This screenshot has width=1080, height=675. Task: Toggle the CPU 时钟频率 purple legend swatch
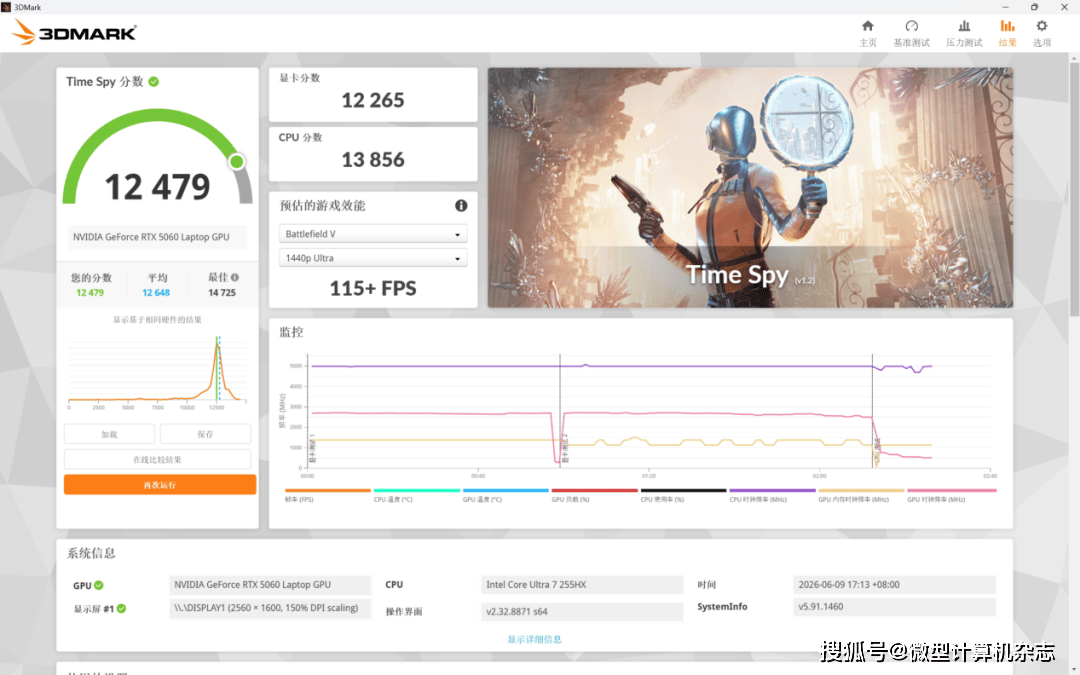coord(771,490)
